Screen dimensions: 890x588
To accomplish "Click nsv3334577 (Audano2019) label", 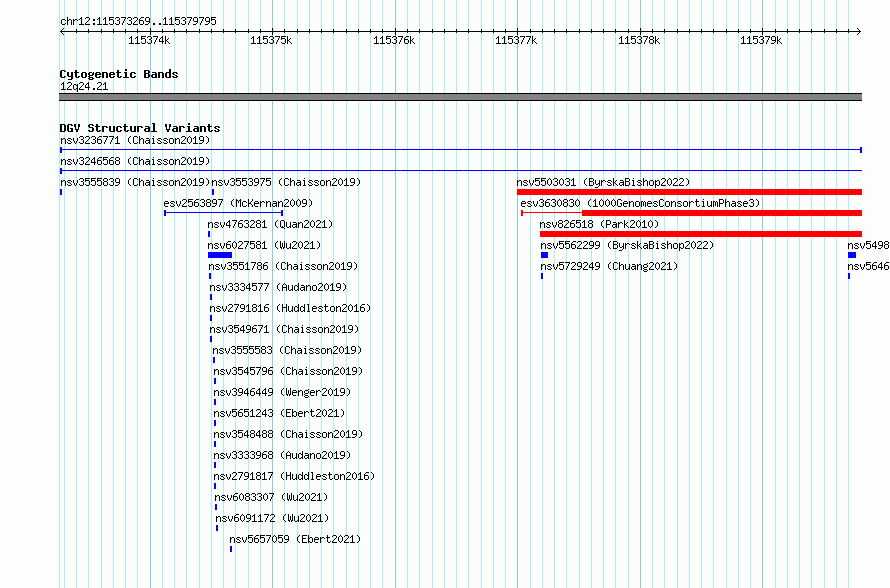I will 278,287.
